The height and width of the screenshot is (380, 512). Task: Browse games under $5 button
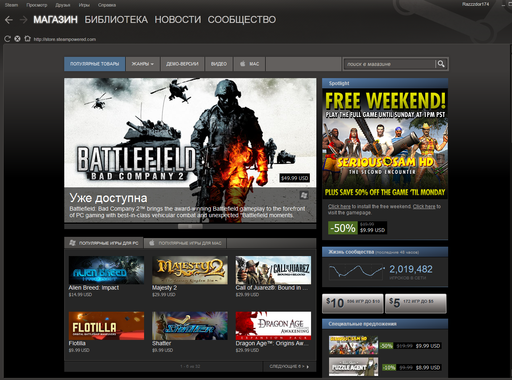click(416, 303)
